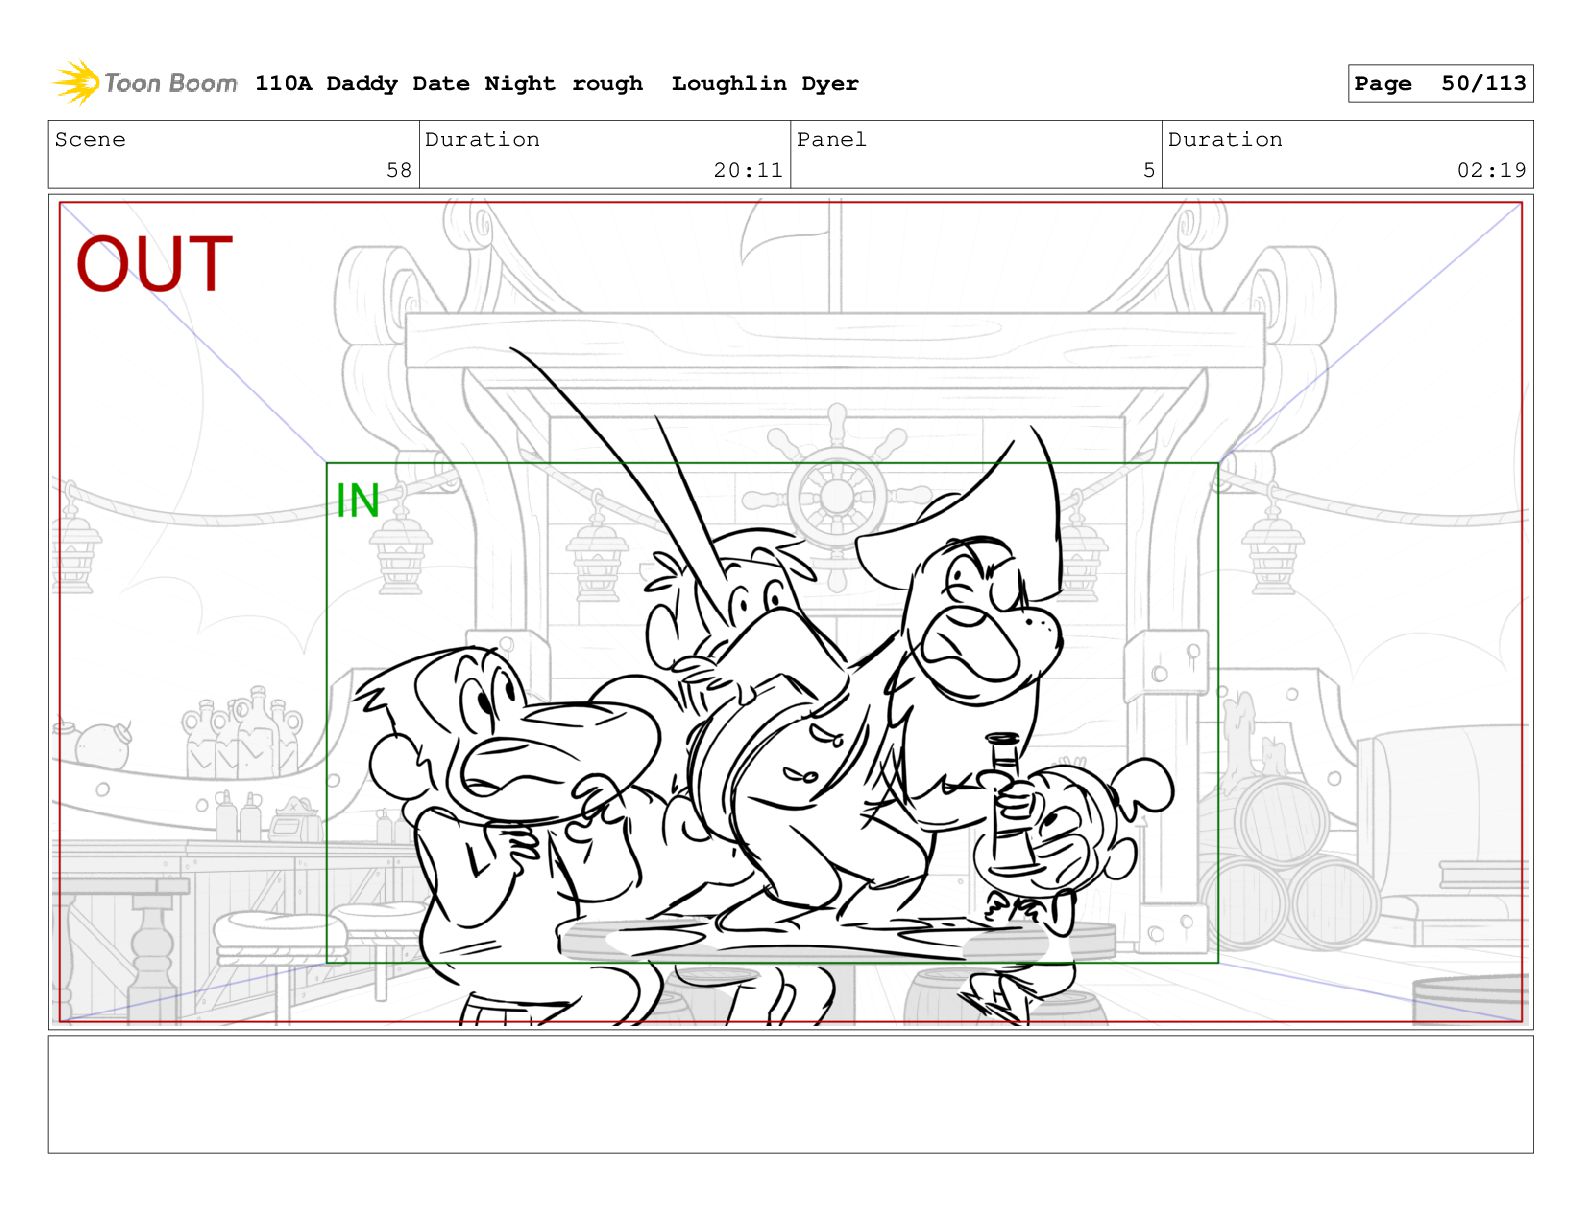1582x1225 pixels.
Task: Click the scene duration value '20:11'
Action: (748, 170)
